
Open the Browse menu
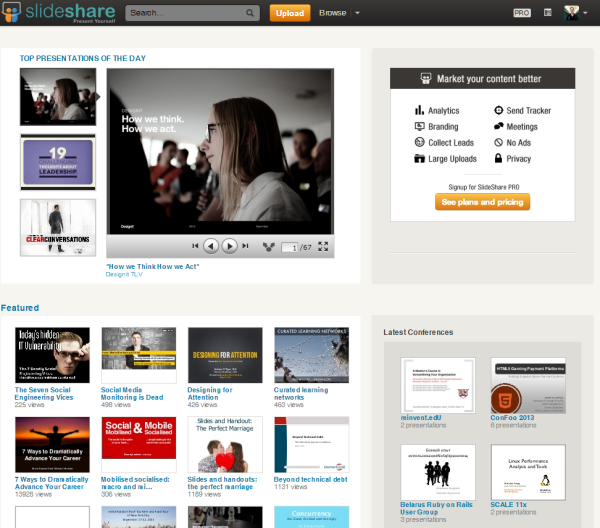point(333,13)
